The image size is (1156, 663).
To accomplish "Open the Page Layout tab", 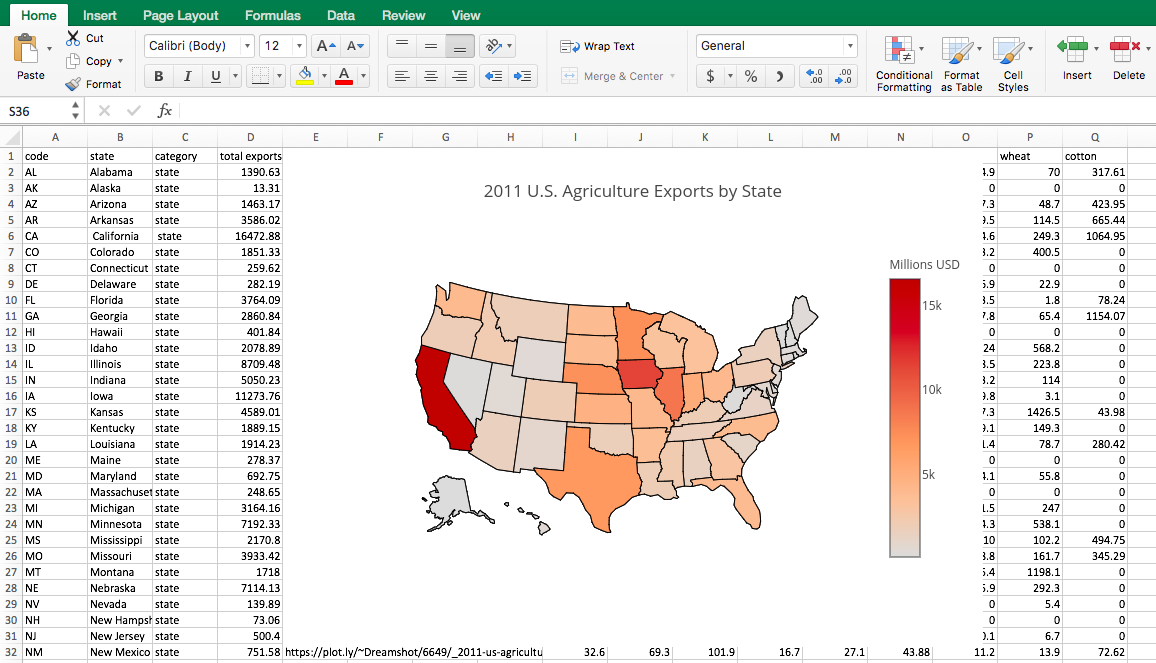I will (181, 15).
